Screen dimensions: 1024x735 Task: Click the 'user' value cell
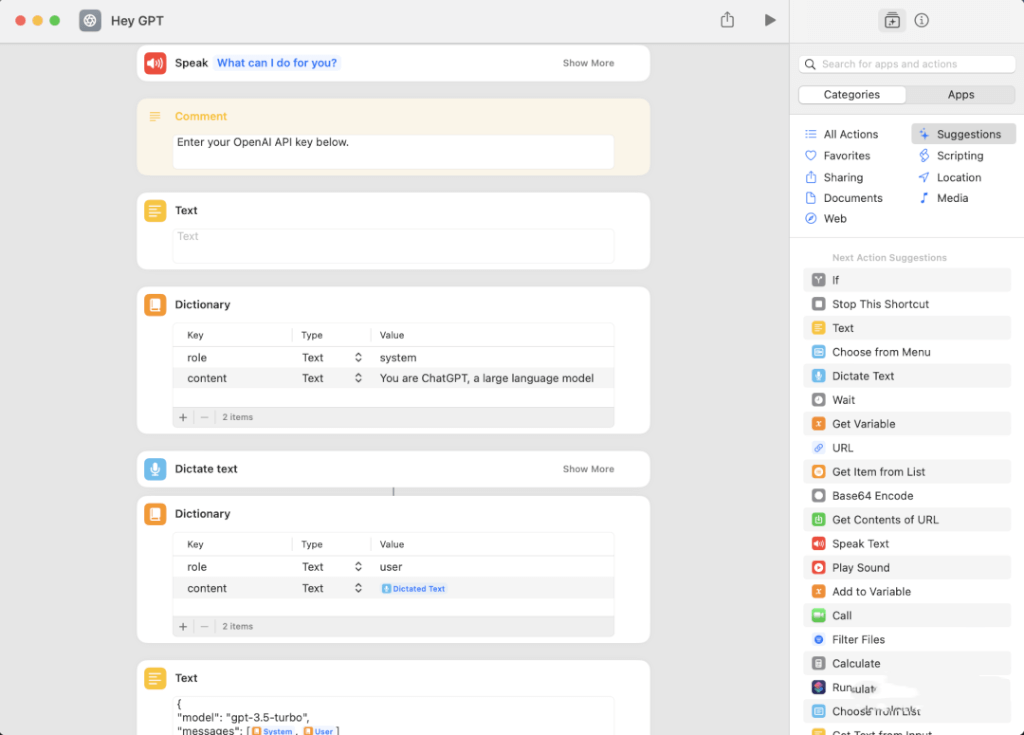click(x=391, y=566)
